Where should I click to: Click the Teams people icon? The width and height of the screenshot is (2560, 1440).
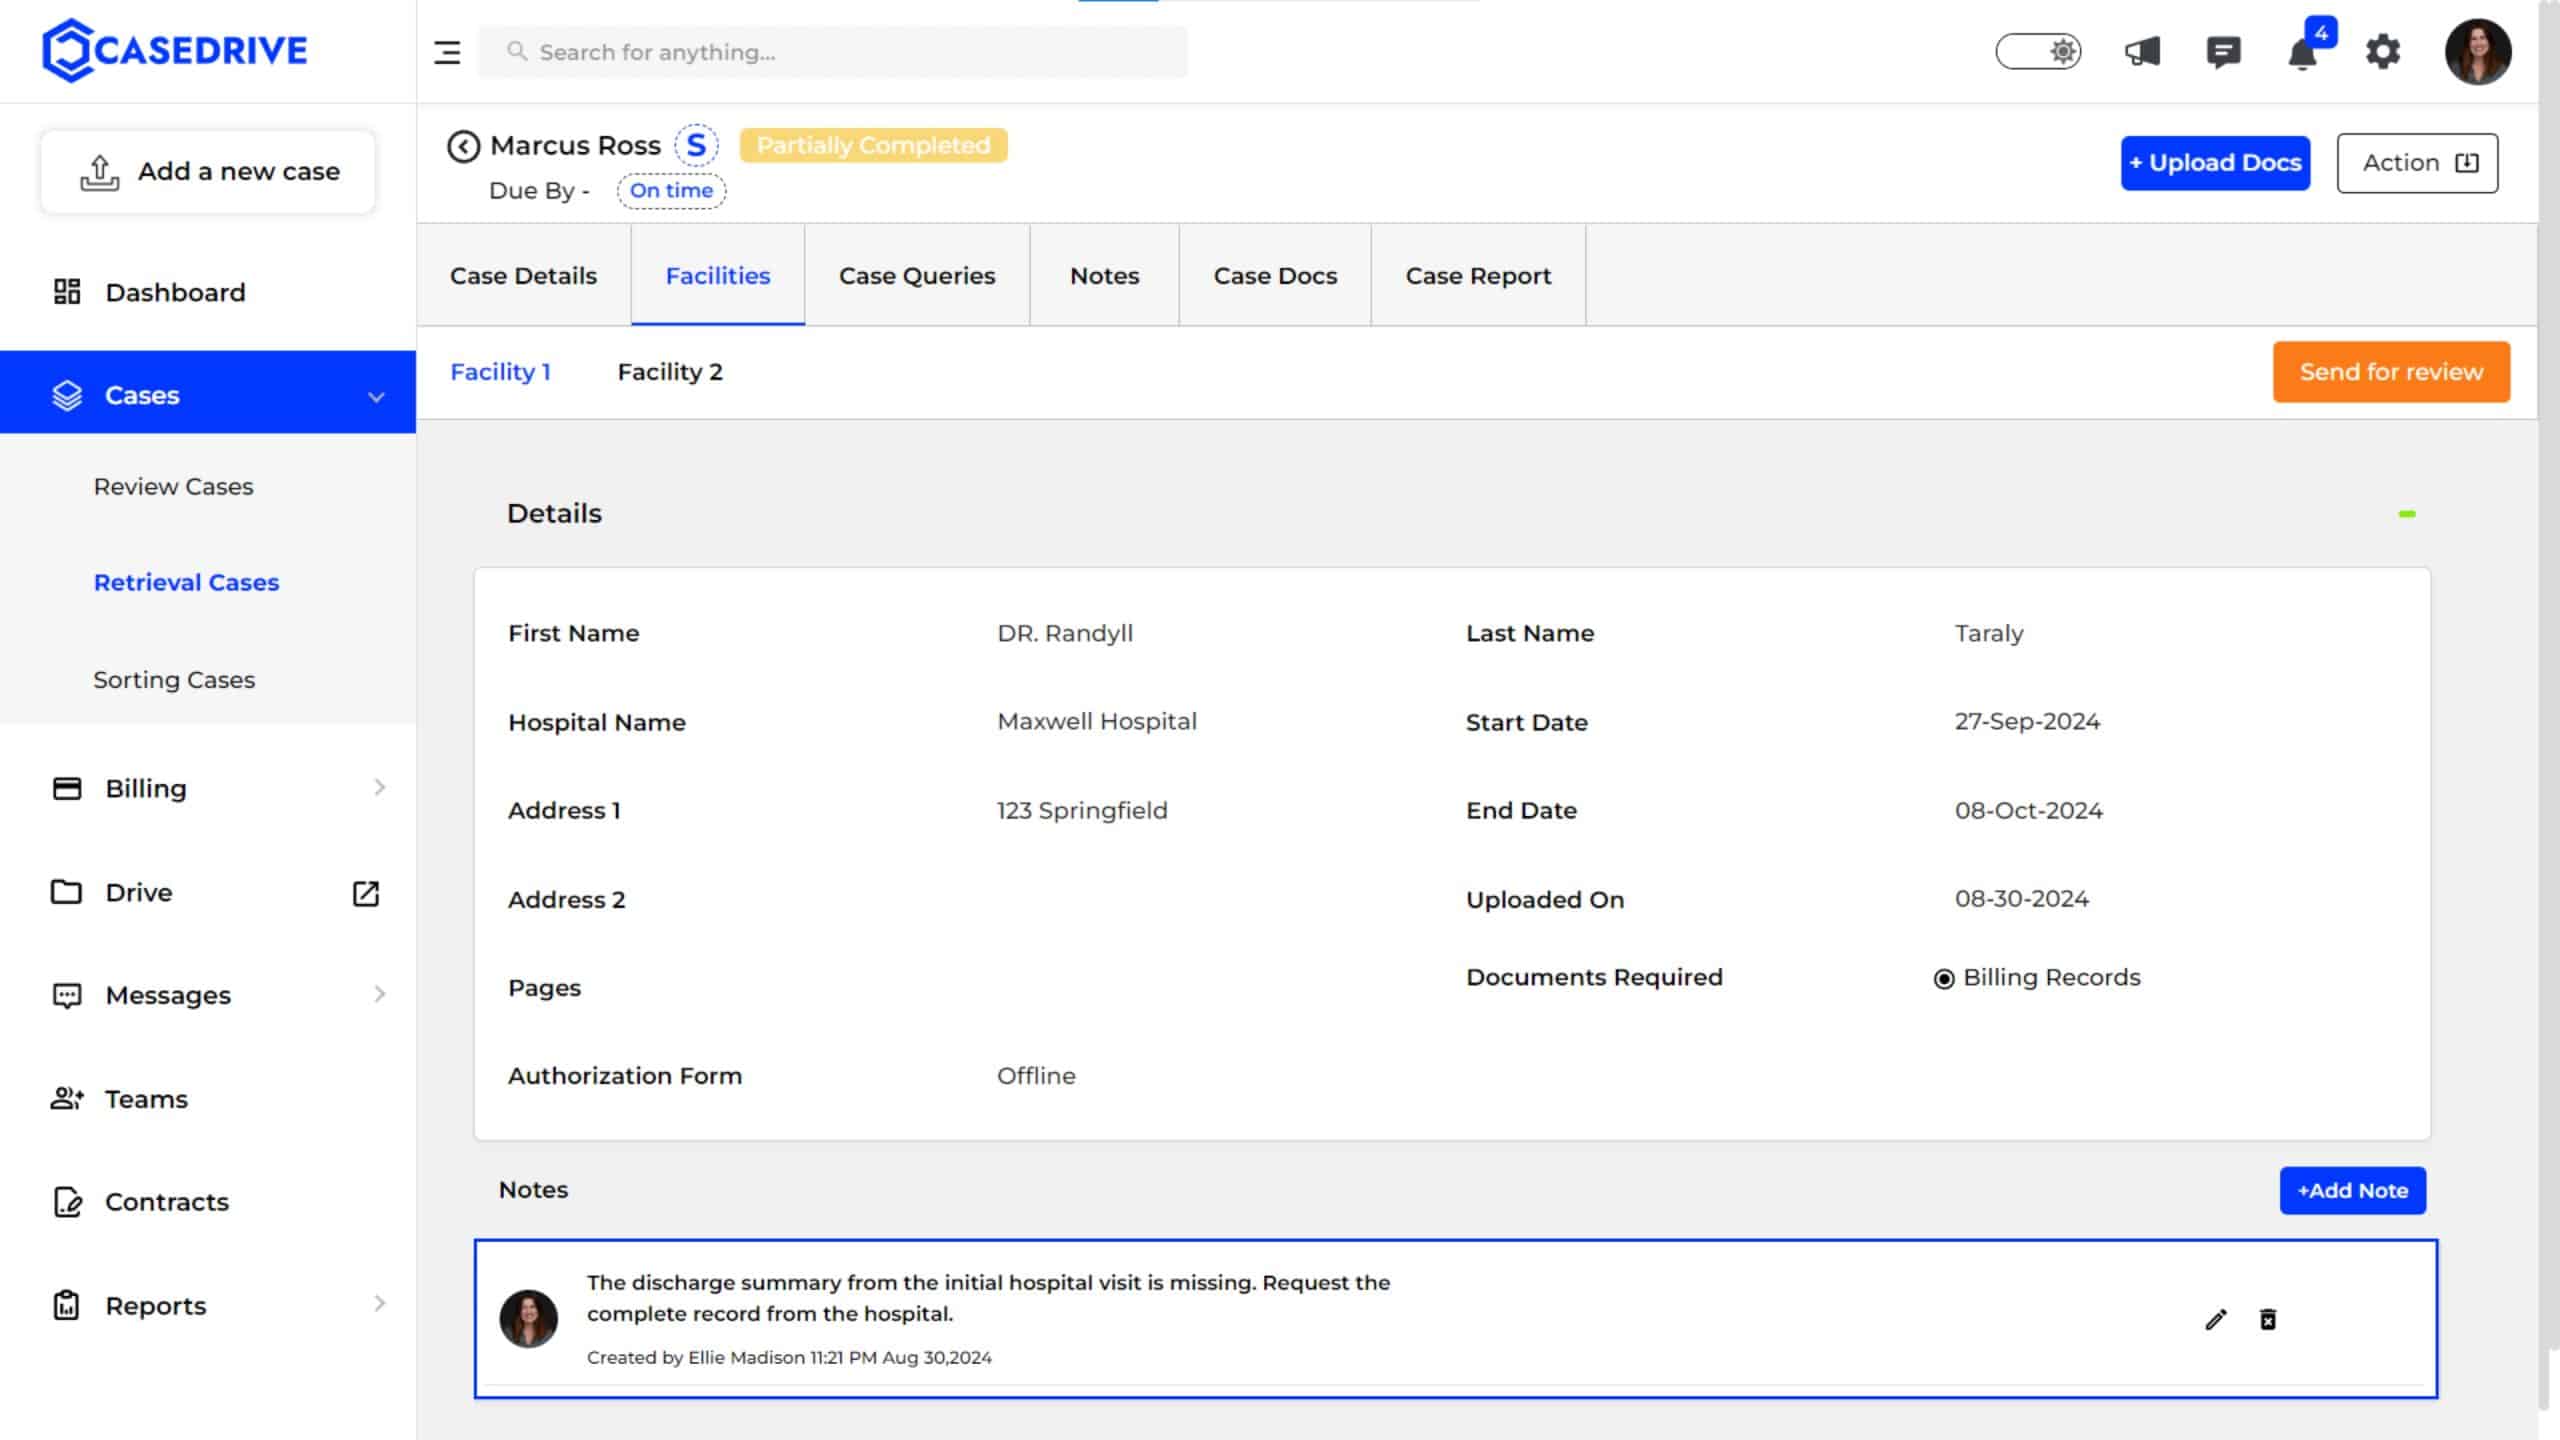(x=67, y=1098)
